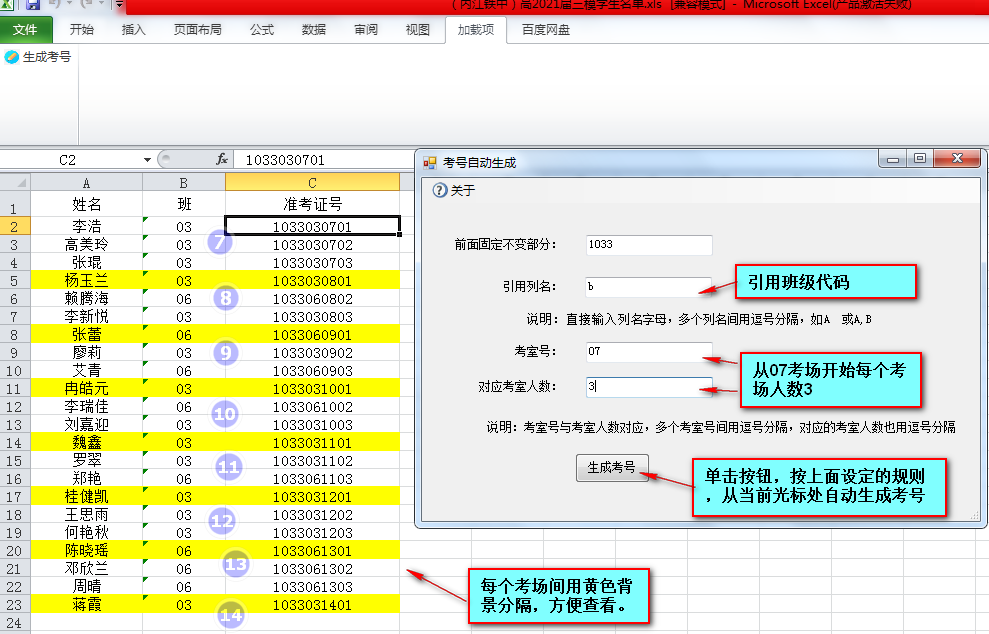Minimize the 考号自动生成 dialog window
Viewport: 989px width, 634px height.
coord(894,159)
